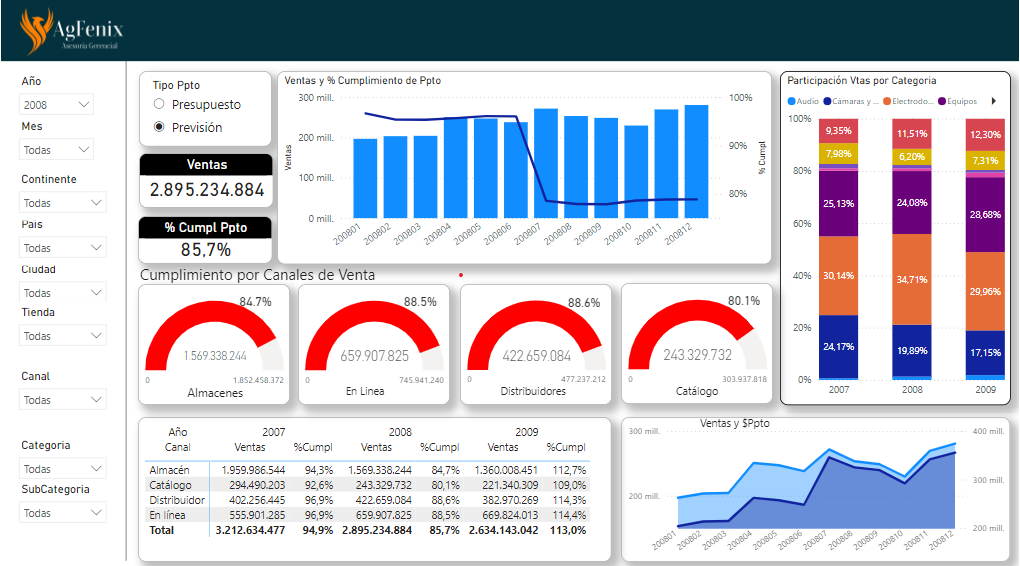1020x566 pixels.
Task: Click the Electrodo legend marker
Action: click(x=886, y=101)
